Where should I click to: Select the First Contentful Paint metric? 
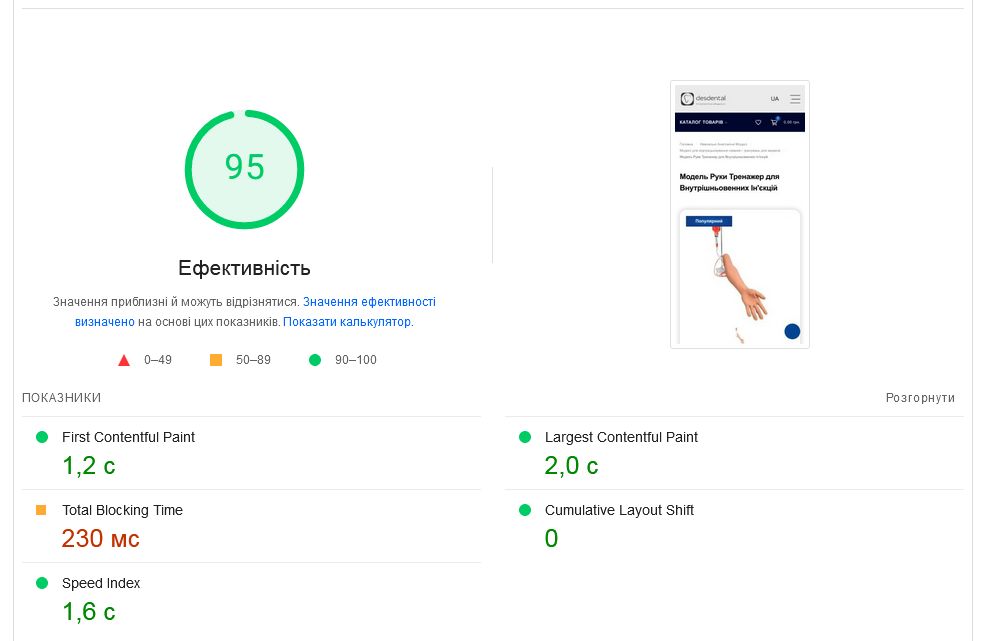[x=251, y=453]
